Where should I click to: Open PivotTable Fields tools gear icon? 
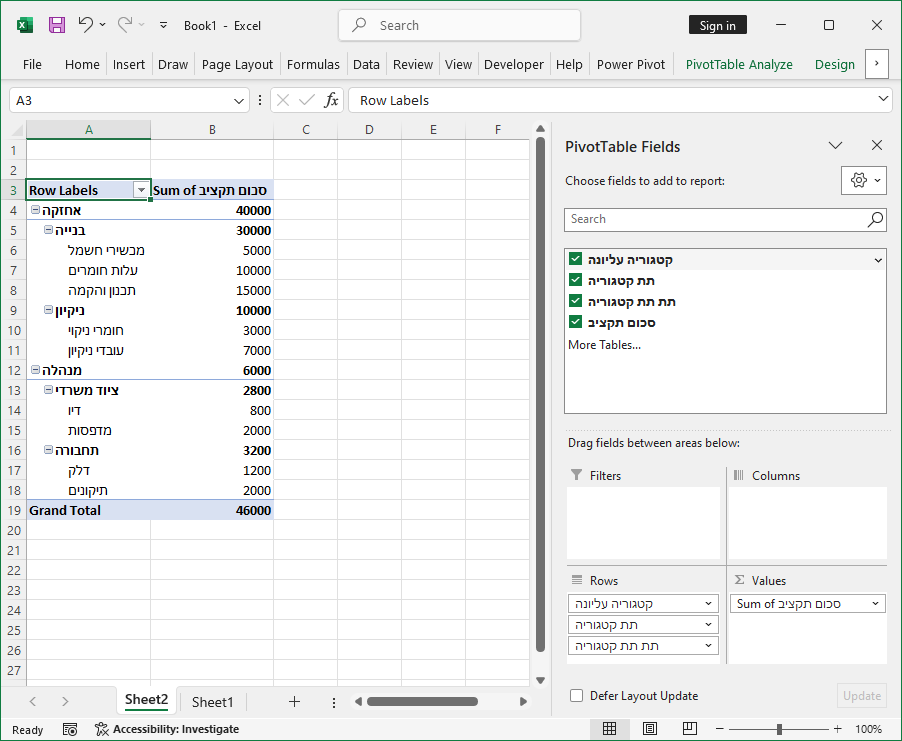tap(858, 180)
